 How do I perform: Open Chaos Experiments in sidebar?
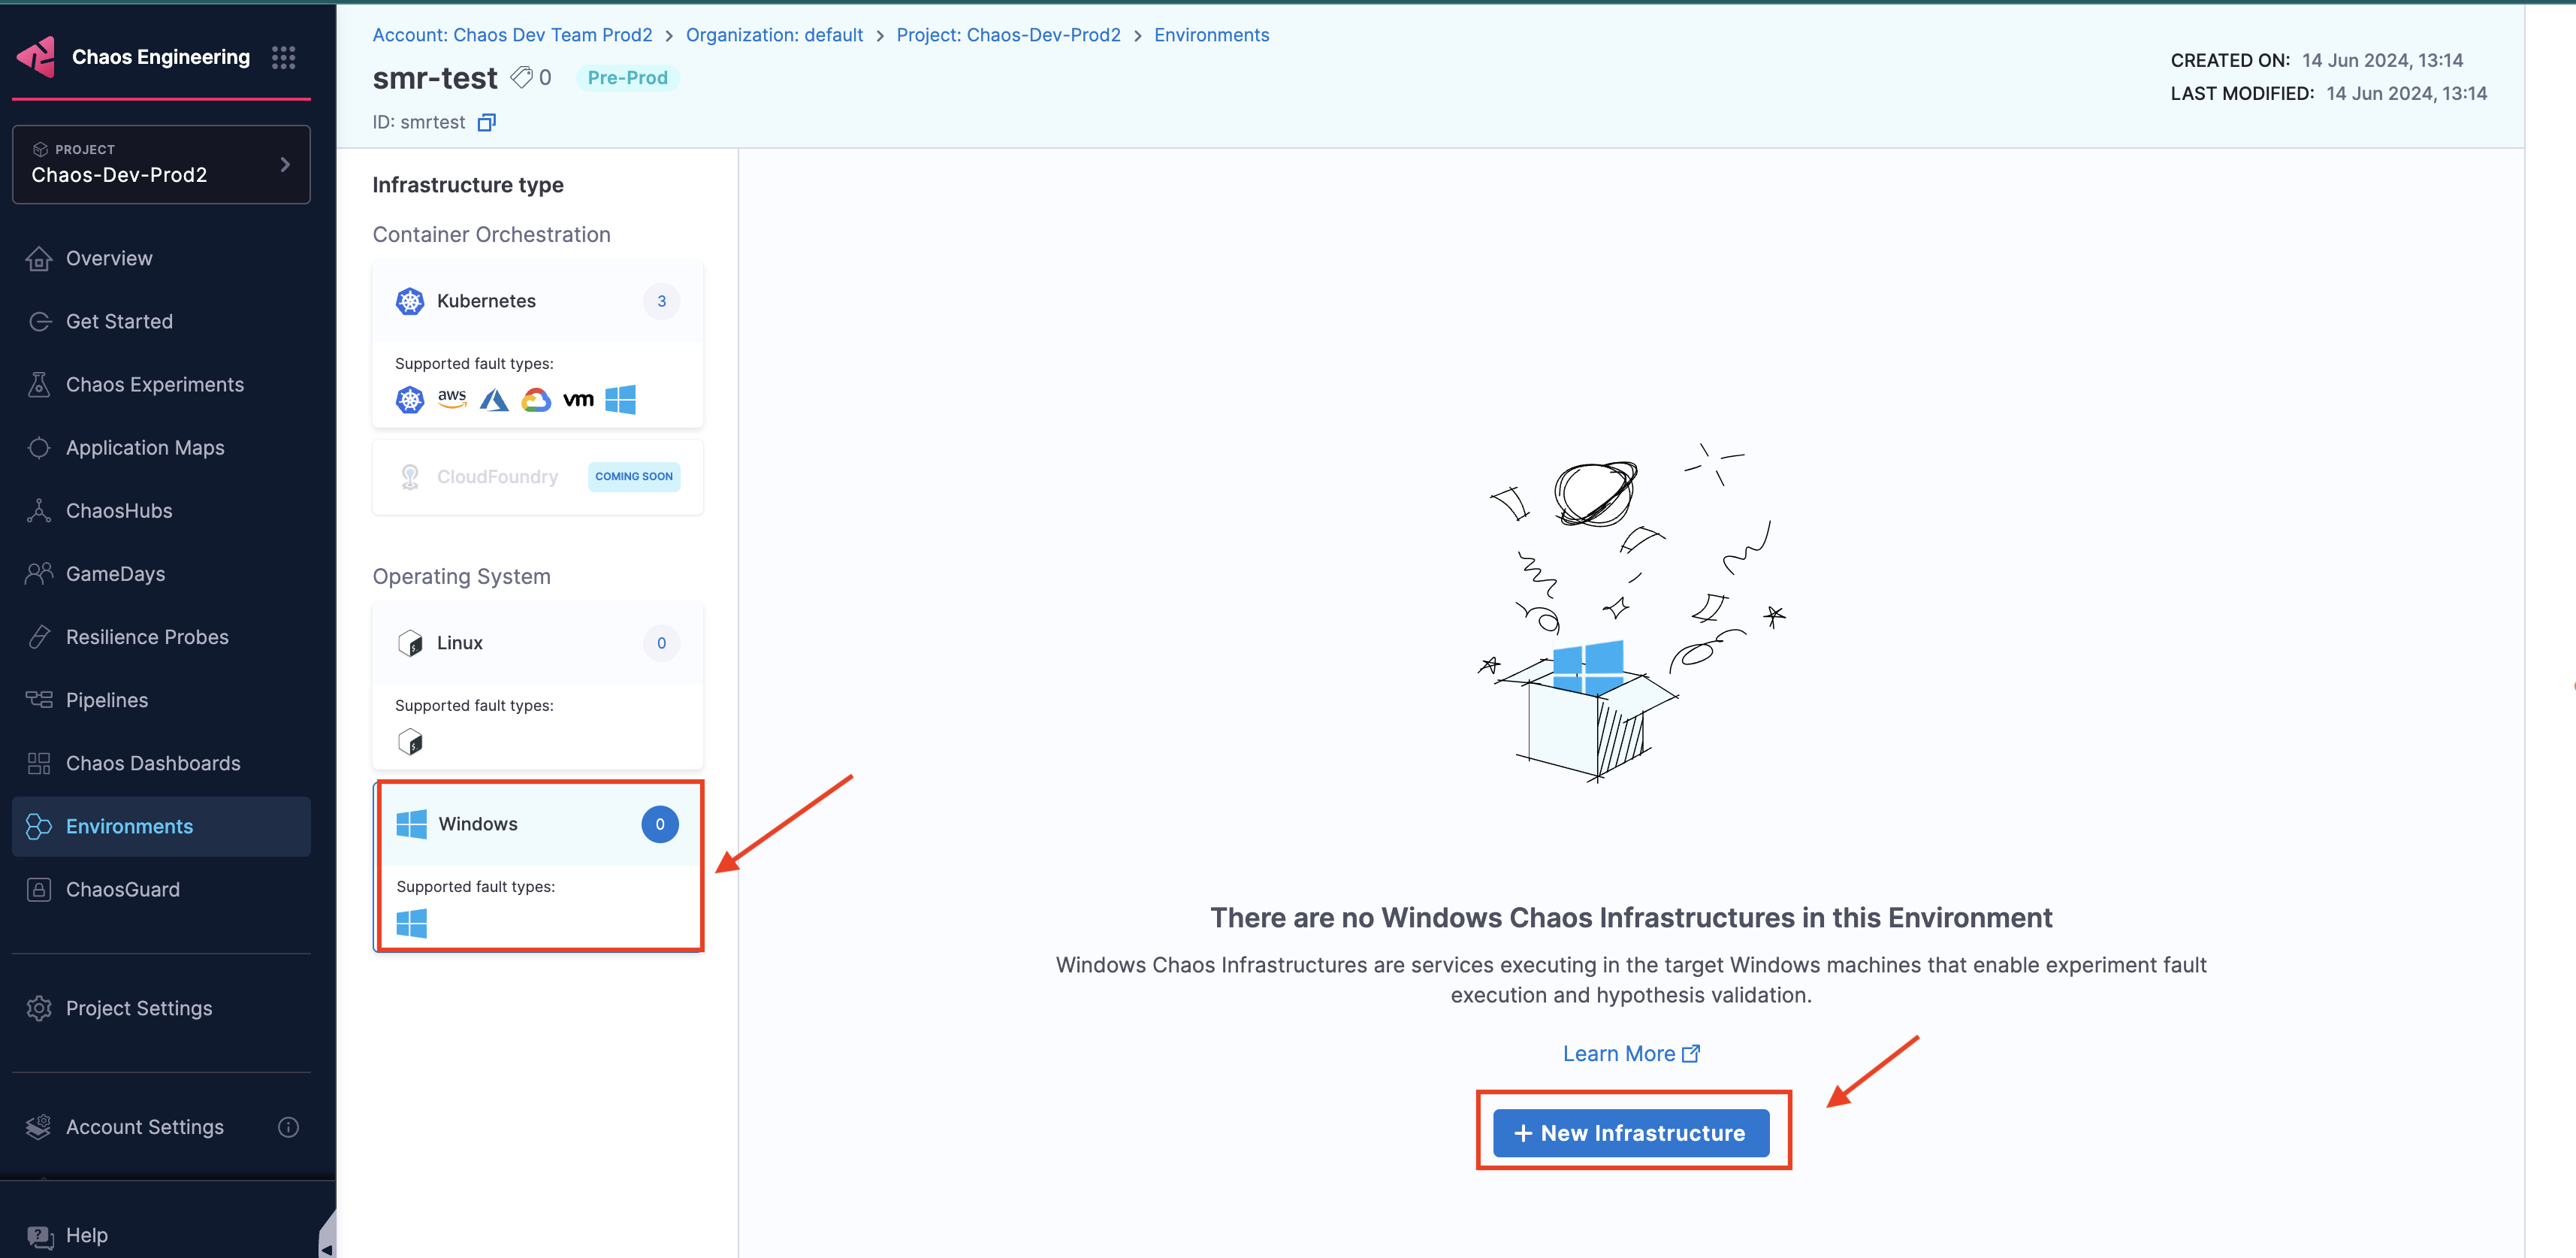point(155,384)
